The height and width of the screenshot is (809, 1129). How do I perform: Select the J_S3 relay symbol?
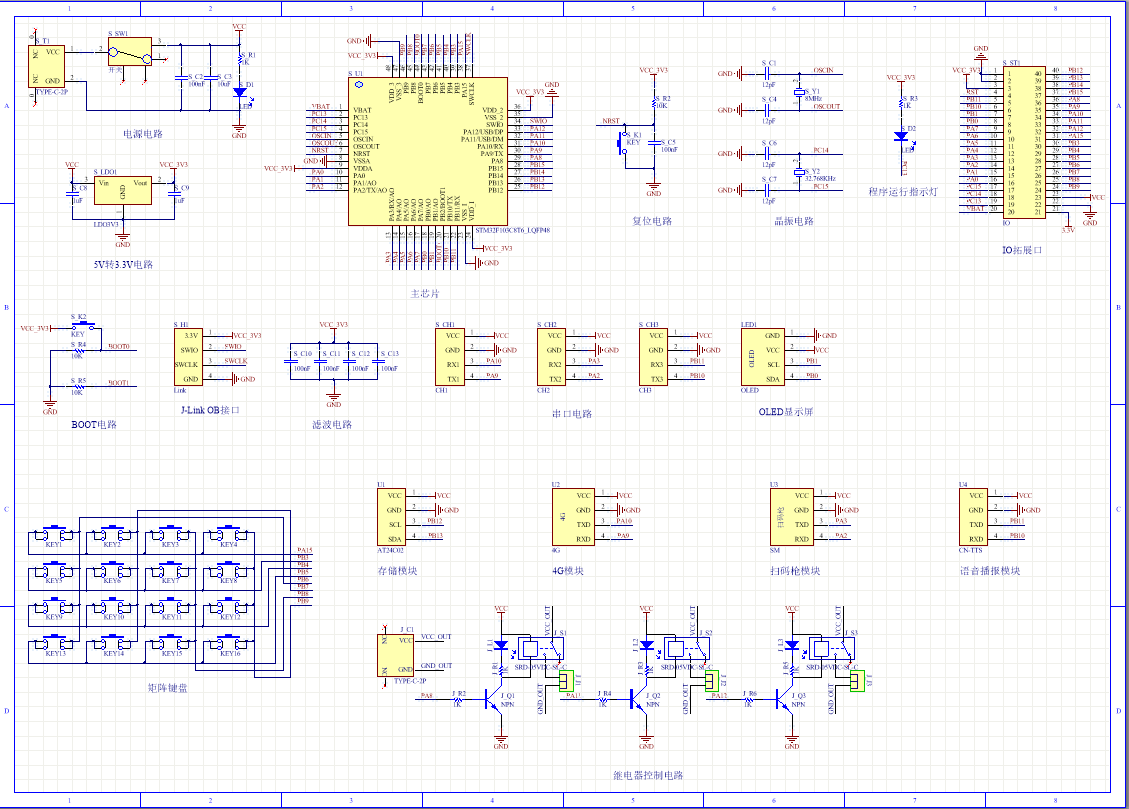point(832,648)
